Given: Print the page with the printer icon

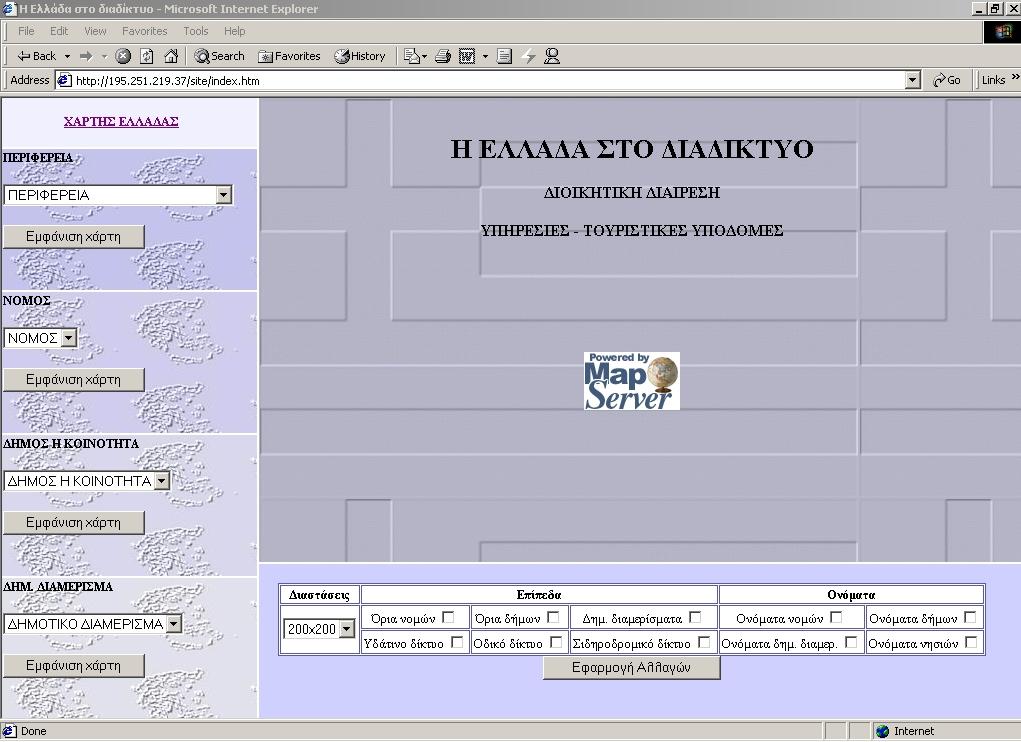Looking at the screenshot, I should click(443, 56).
